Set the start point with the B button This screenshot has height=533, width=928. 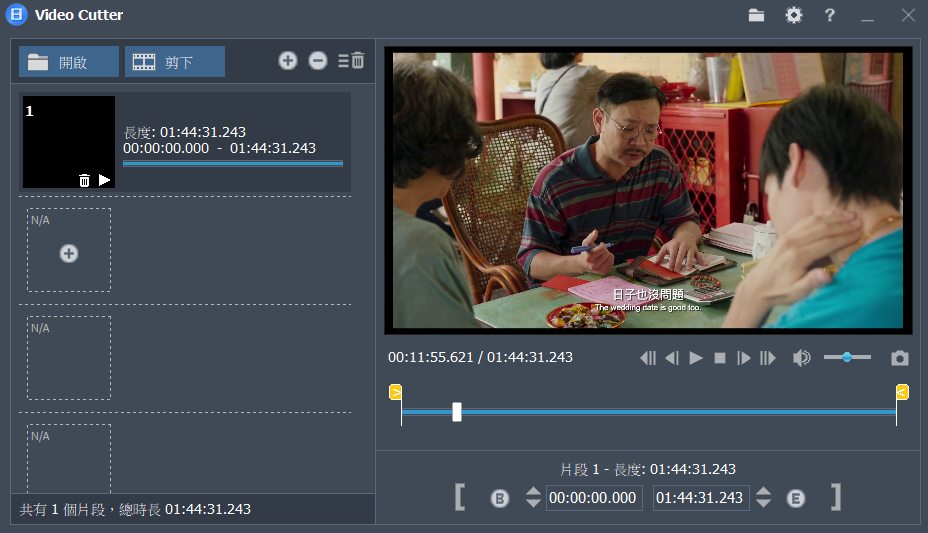click(x=500, y=498)
